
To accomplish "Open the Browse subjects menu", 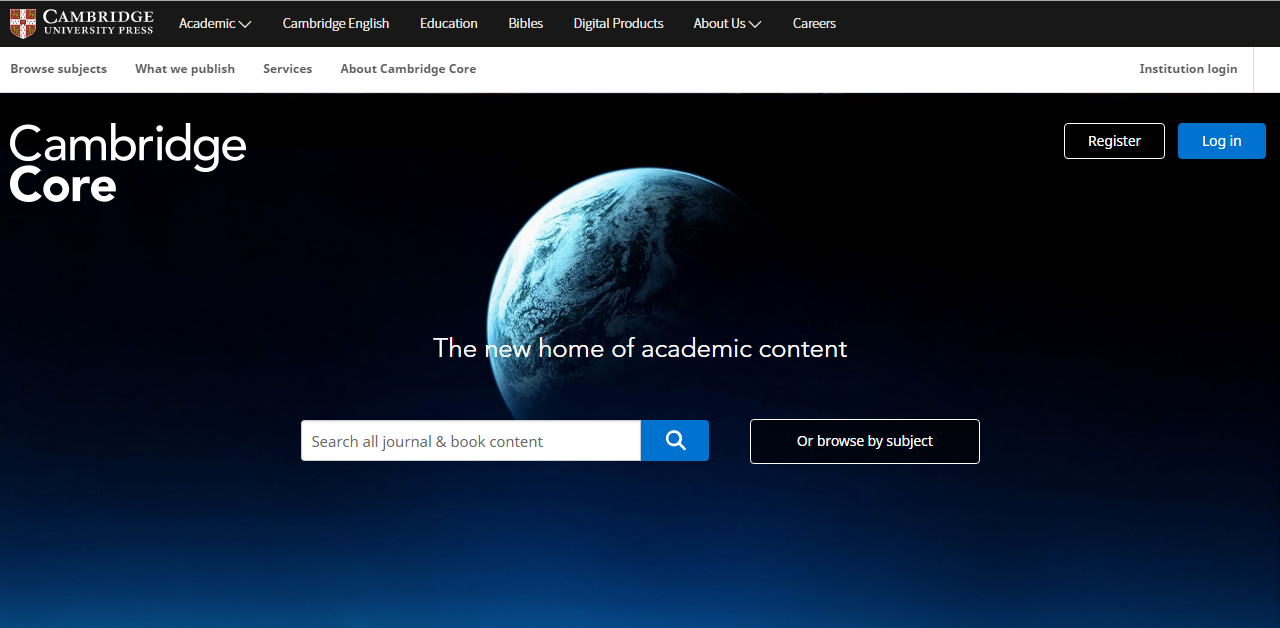I will point(58,69).
